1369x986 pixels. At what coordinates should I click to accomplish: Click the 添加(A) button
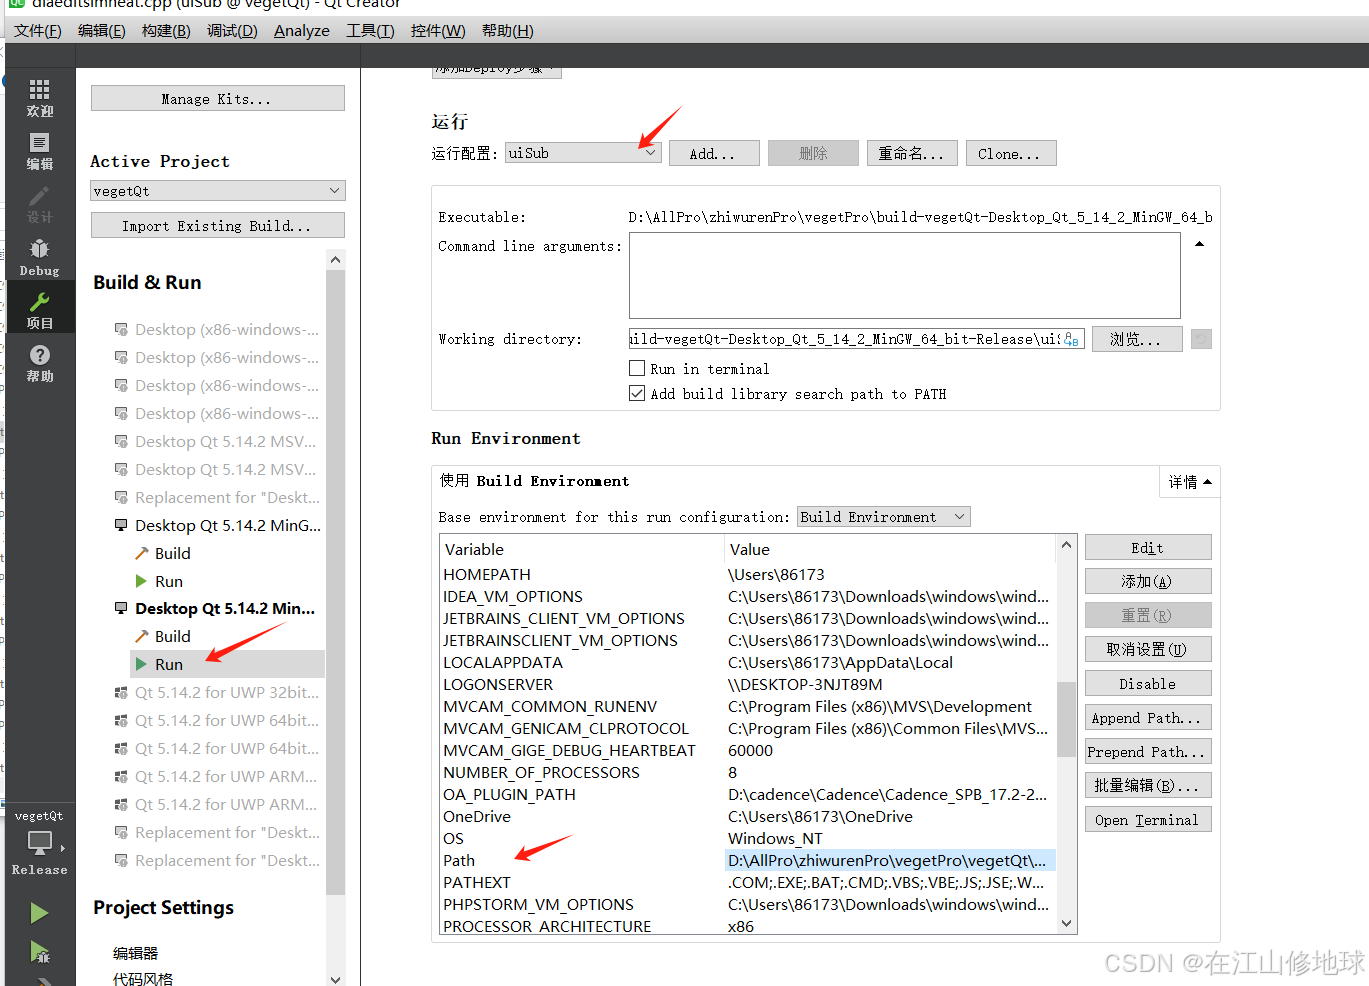tap(1148, 581)
